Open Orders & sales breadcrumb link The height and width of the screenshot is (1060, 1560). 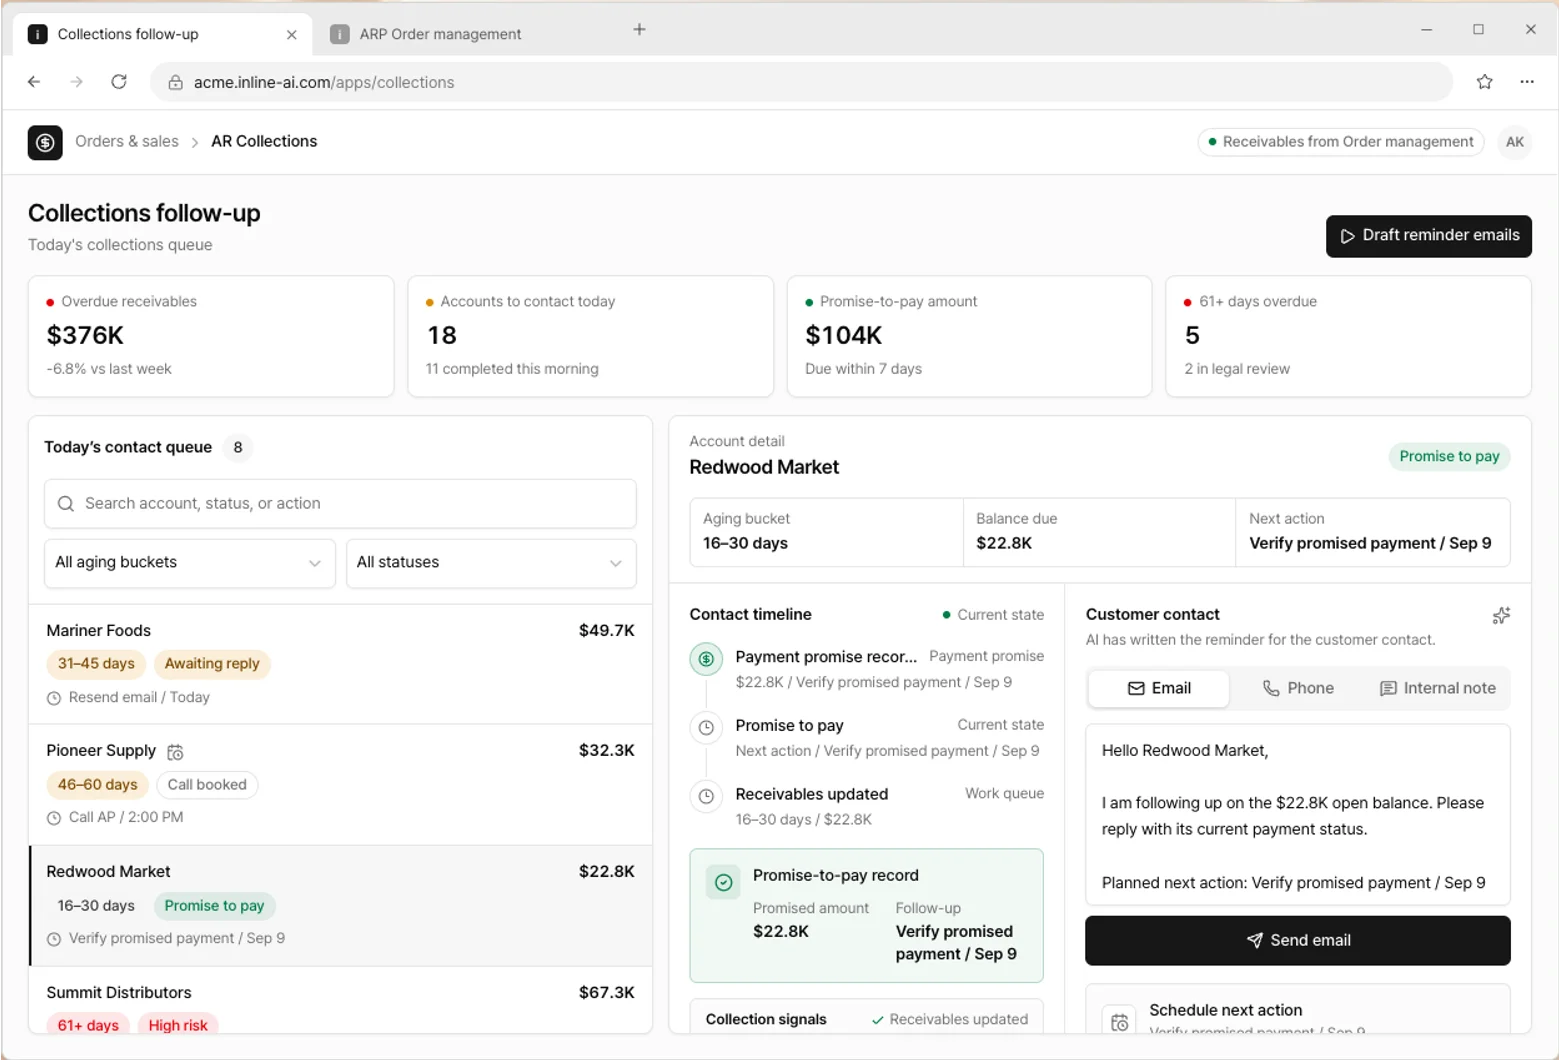point(127,142)
